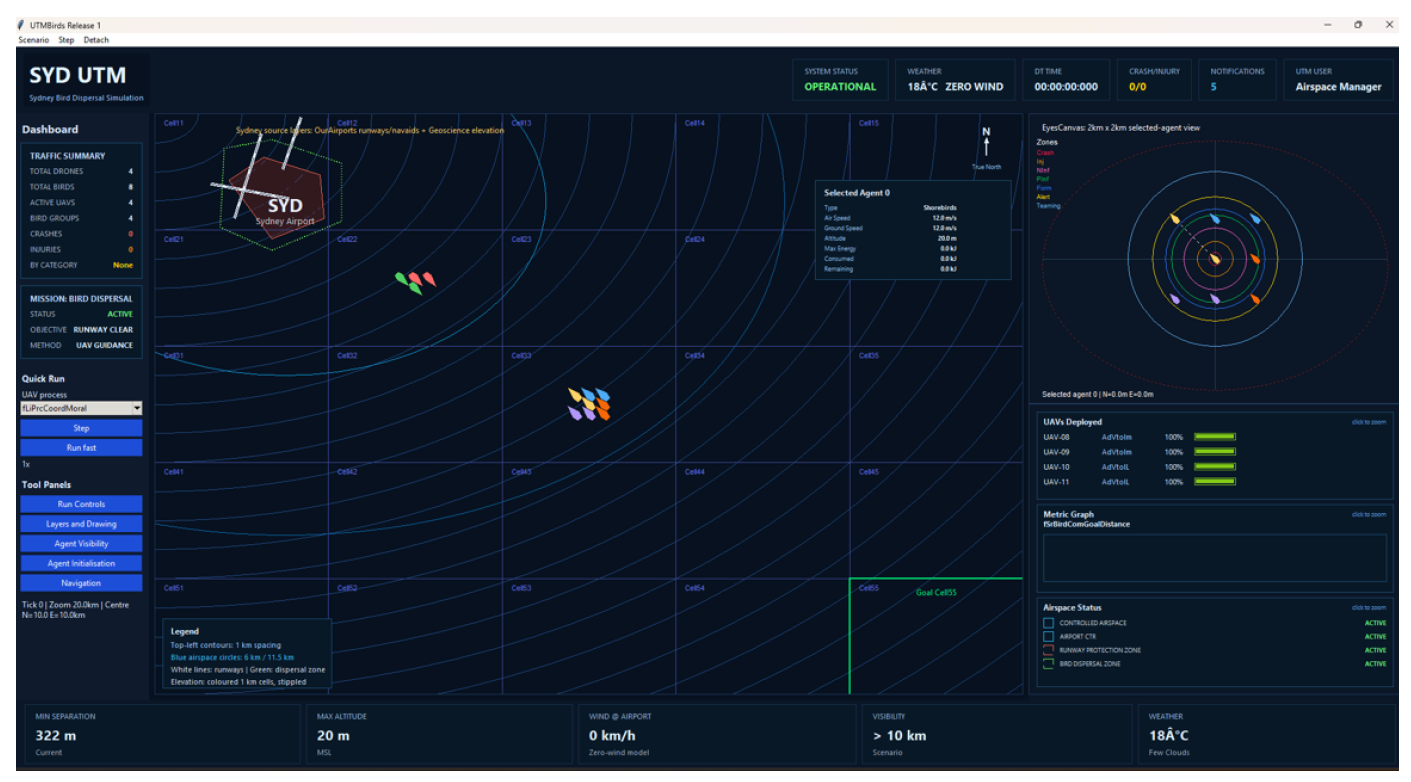The height and width of the screenshot is (782, 1411).
Task: Click the True North arrow on the map
Action: [986, 146]
